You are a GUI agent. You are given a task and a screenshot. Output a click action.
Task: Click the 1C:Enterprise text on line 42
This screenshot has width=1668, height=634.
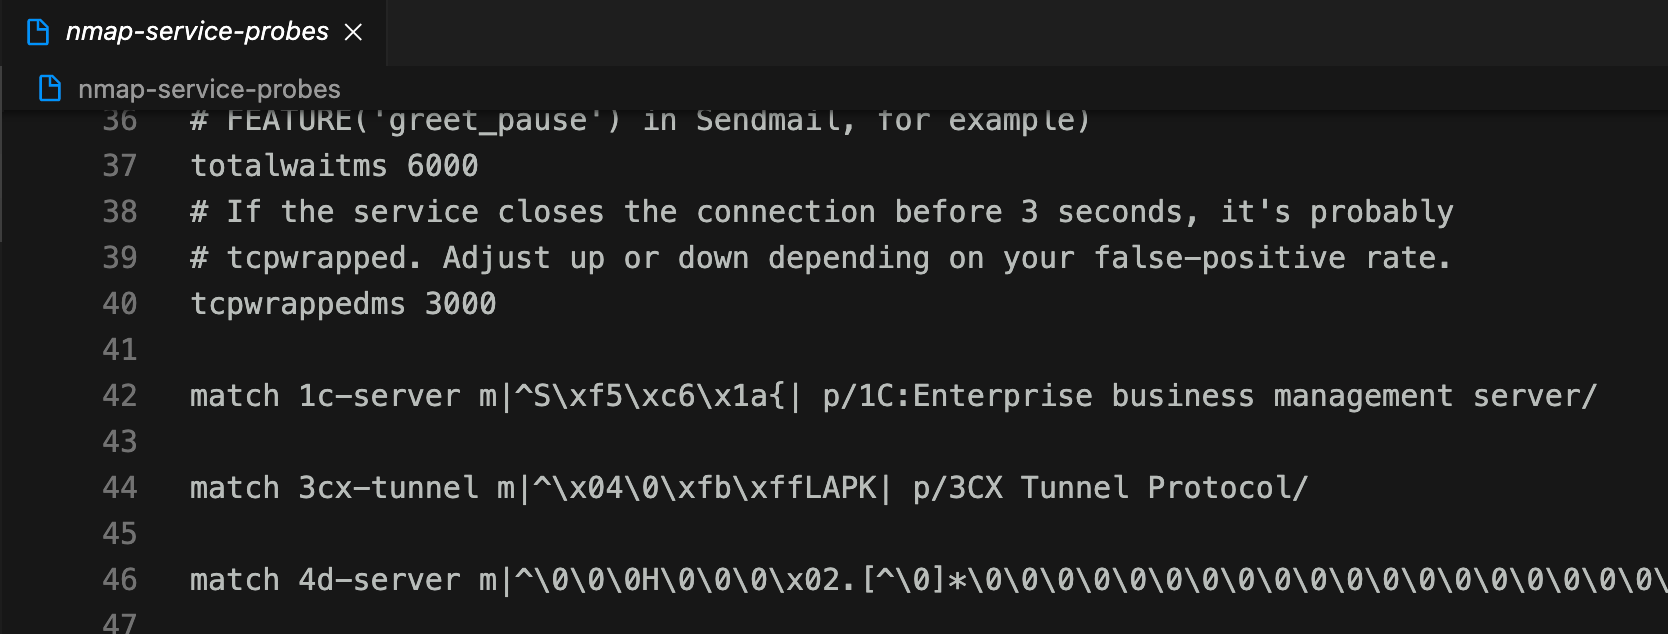pos(975,396)
